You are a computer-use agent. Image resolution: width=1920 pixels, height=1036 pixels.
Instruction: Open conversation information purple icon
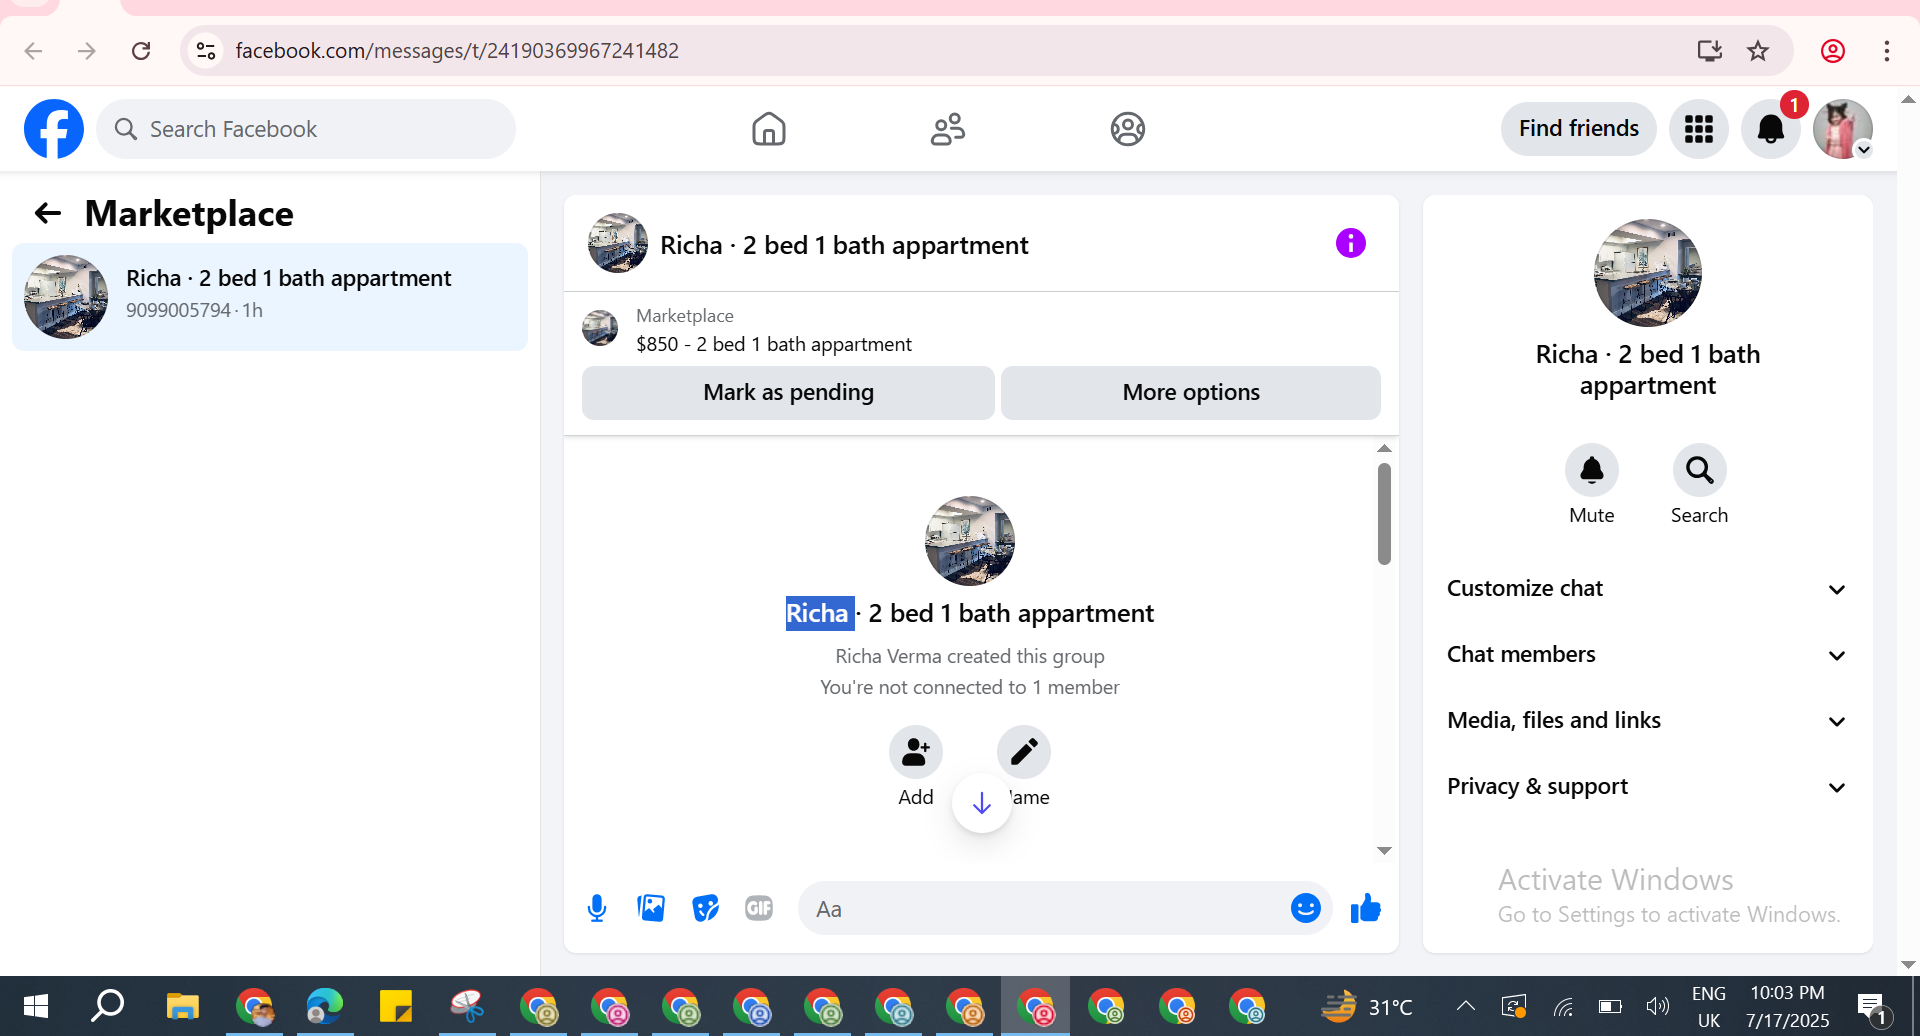[x=1351, y=243]
